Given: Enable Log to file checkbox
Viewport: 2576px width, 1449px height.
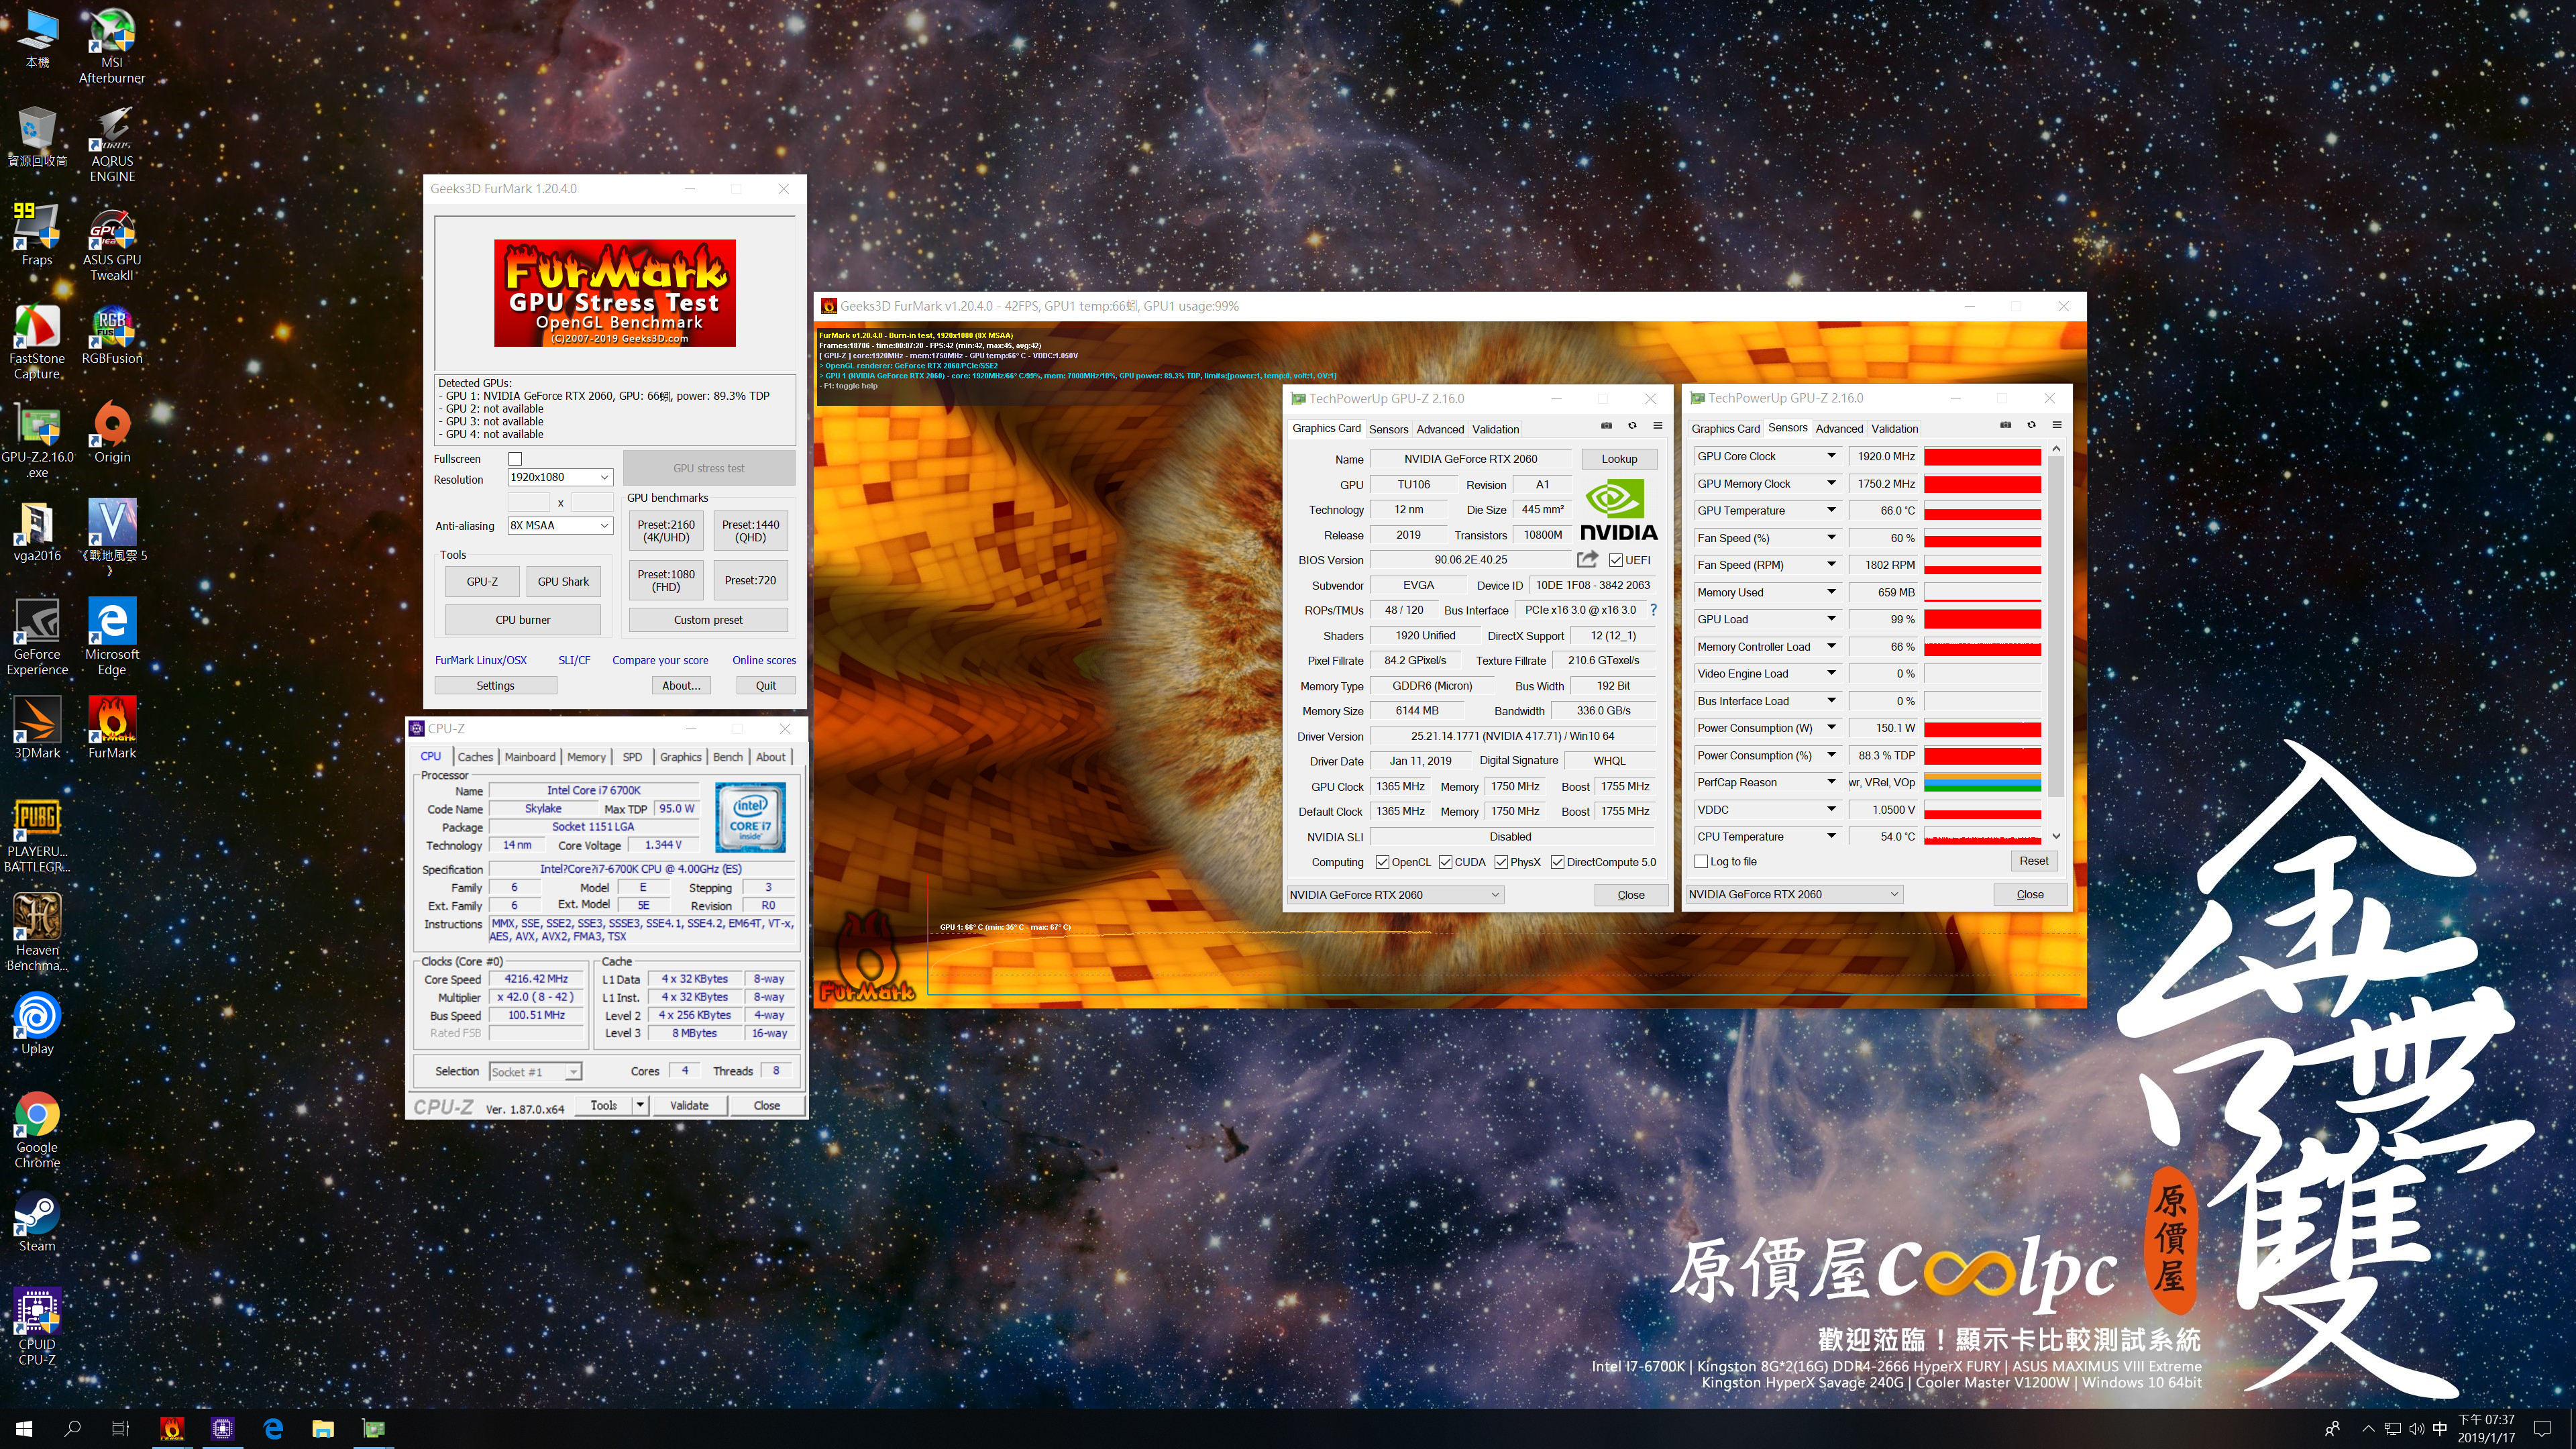Looking at the screenshot, I should point(1701,861).
